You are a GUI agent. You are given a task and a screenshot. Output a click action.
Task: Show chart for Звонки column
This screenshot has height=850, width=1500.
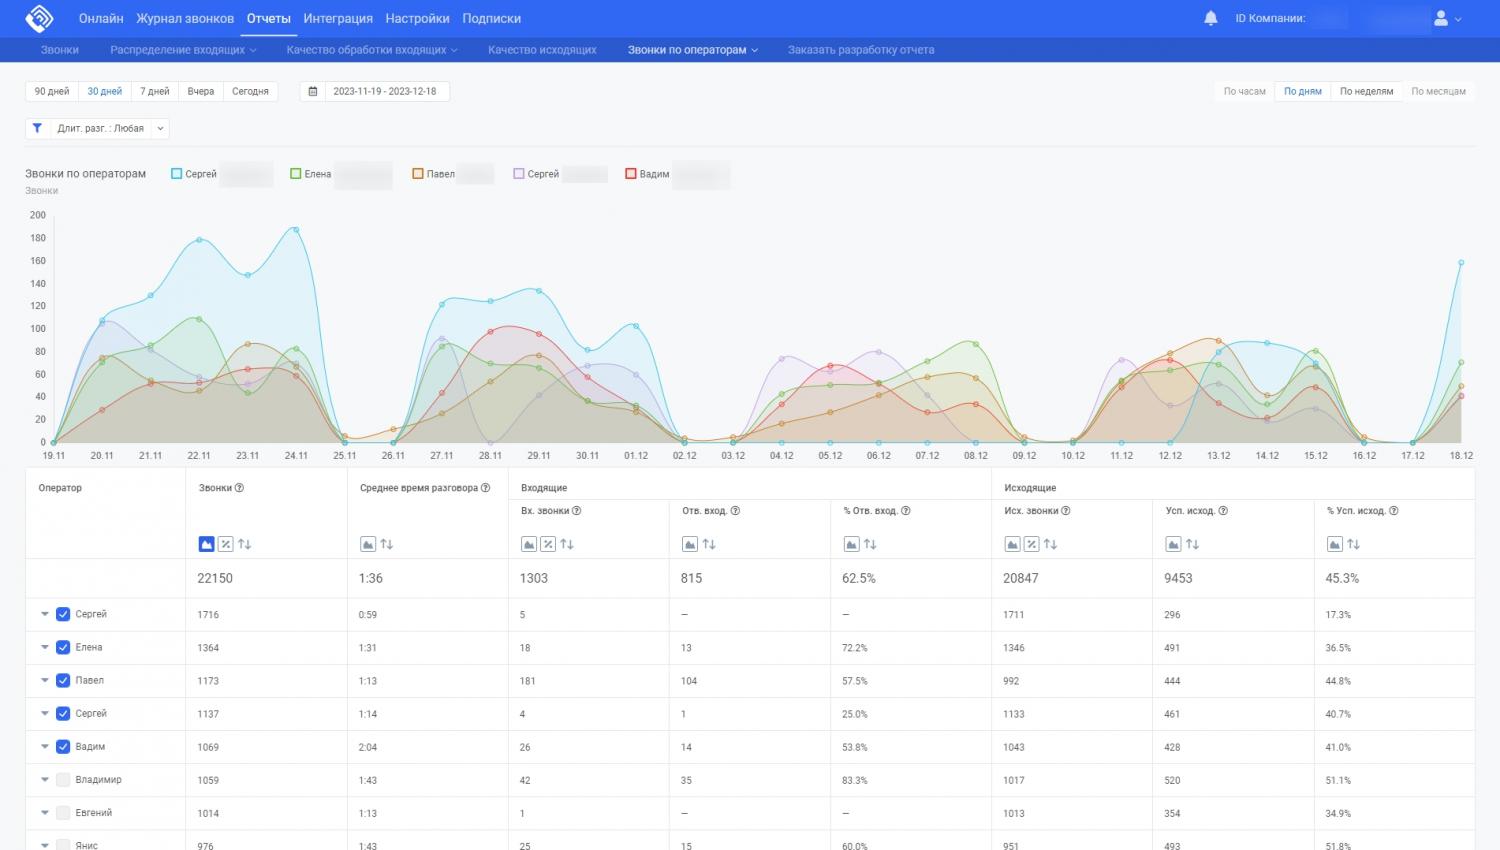[206, 544]
